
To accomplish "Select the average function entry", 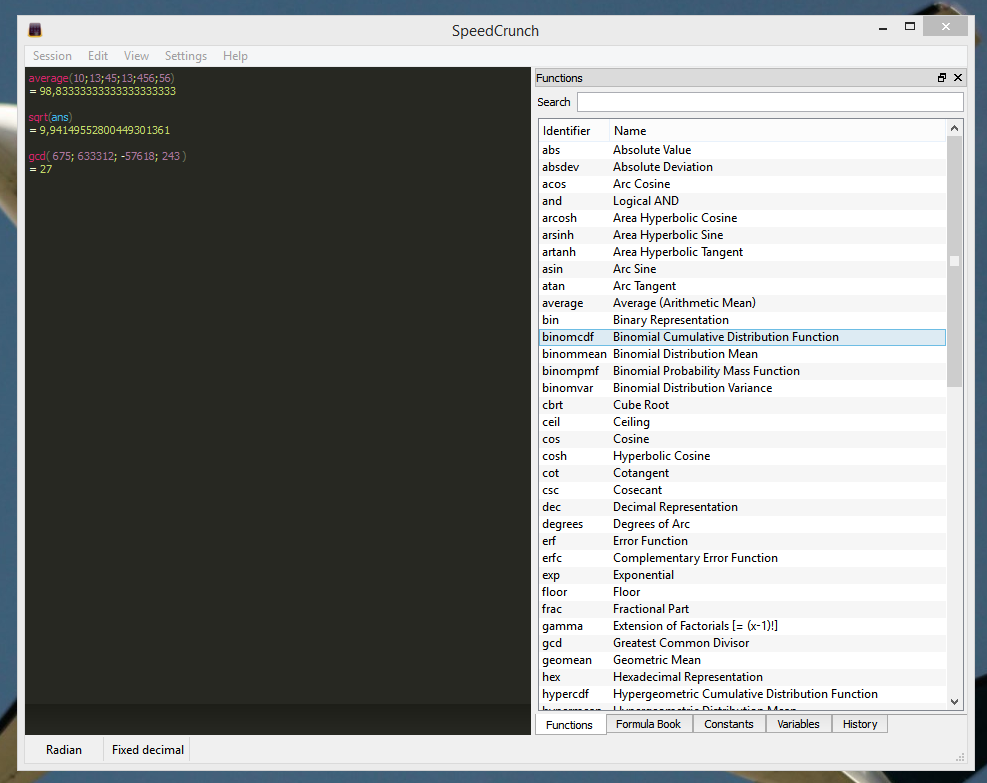I will click(600, 302).
